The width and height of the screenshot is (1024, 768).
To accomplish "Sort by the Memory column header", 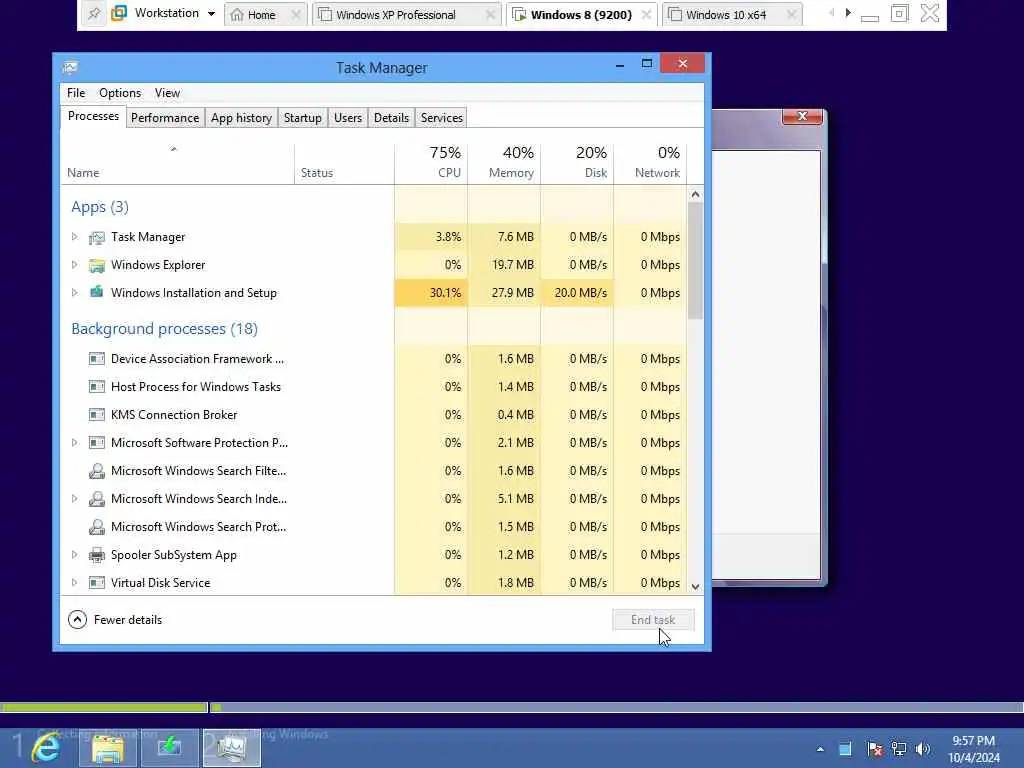I will [504, 162].
